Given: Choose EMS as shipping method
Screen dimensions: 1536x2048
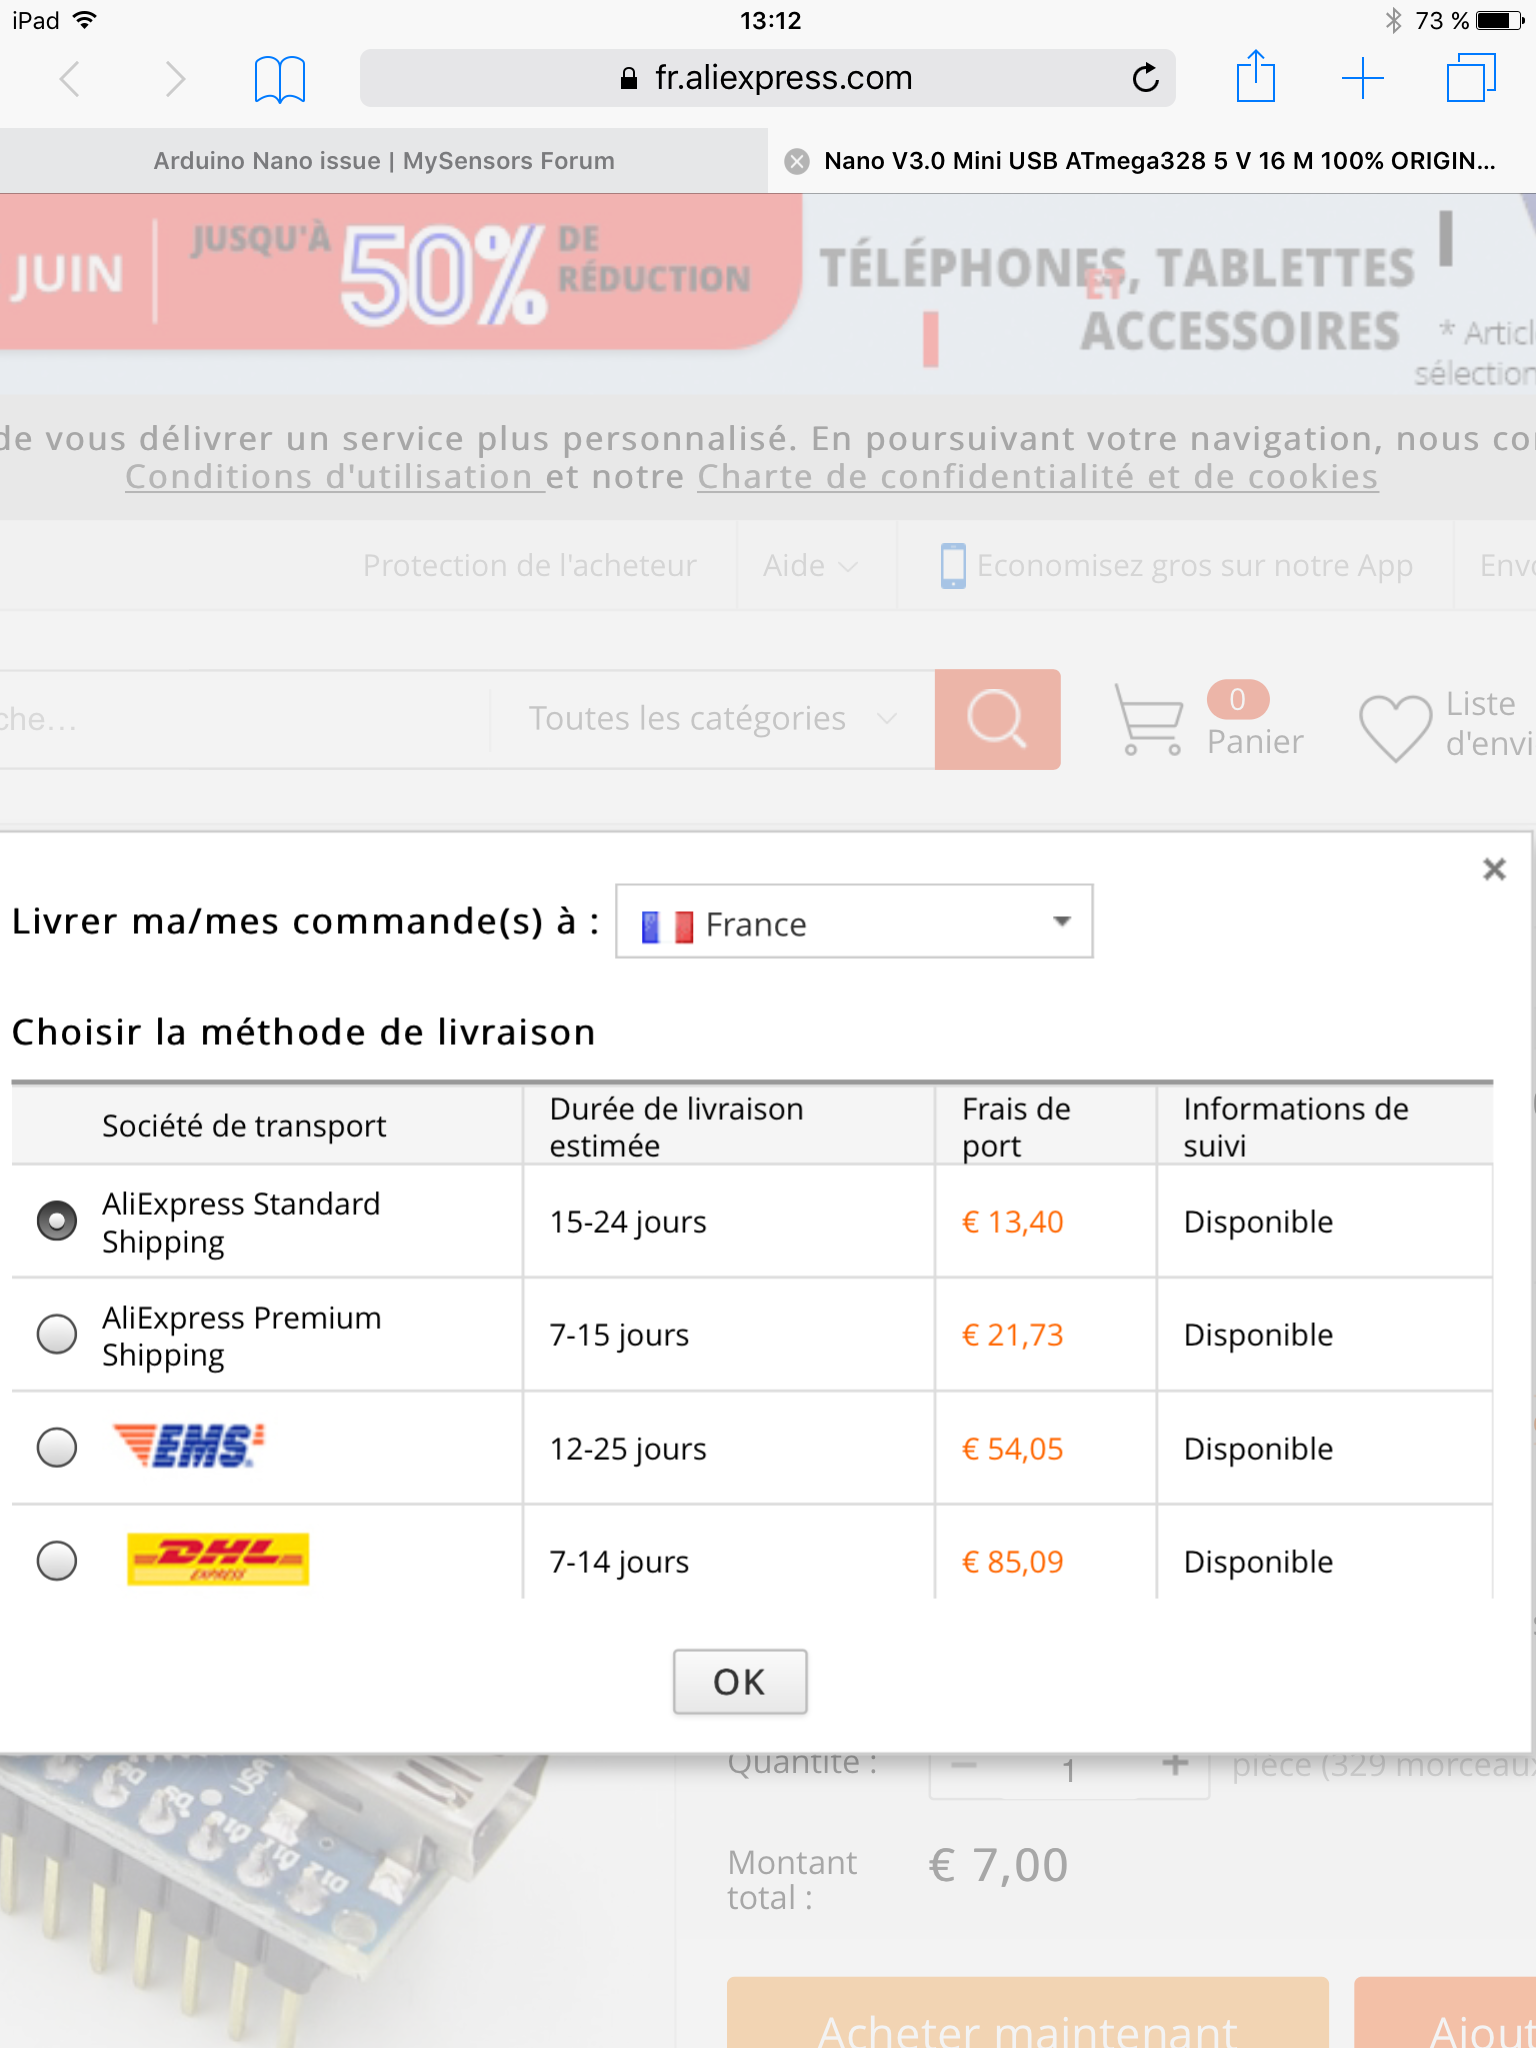Looking at the screenshot, I should pos(57,1447).
